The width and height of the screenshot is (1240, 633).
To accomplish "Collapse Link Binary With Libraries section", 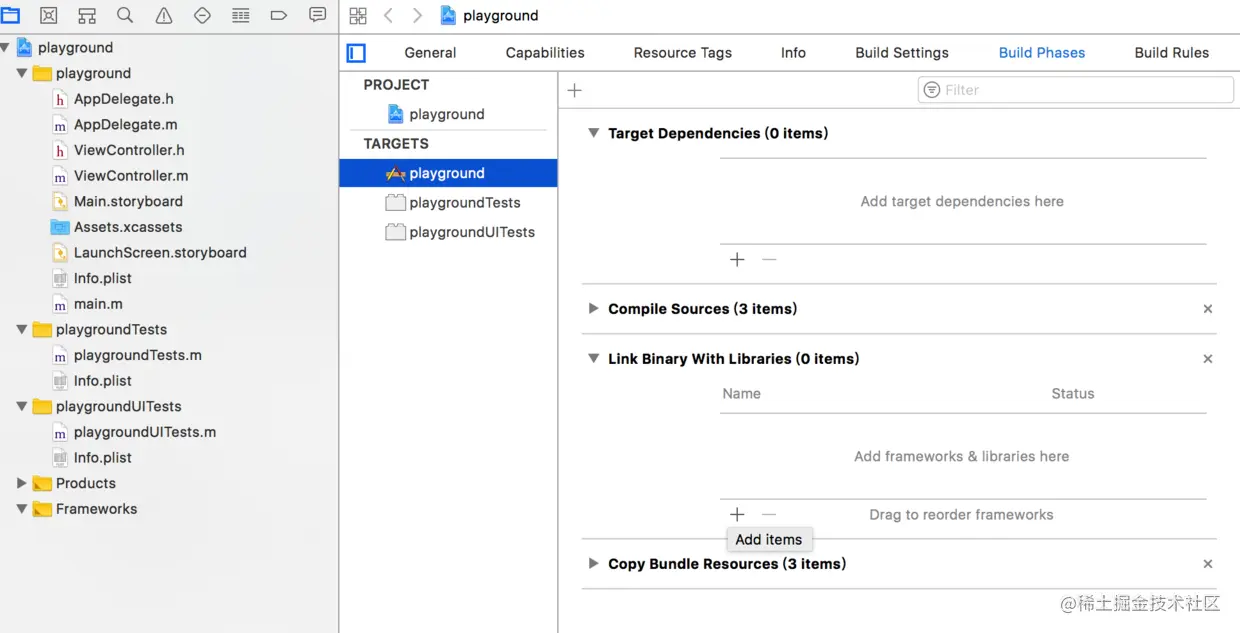I will (x=593, y=358).
